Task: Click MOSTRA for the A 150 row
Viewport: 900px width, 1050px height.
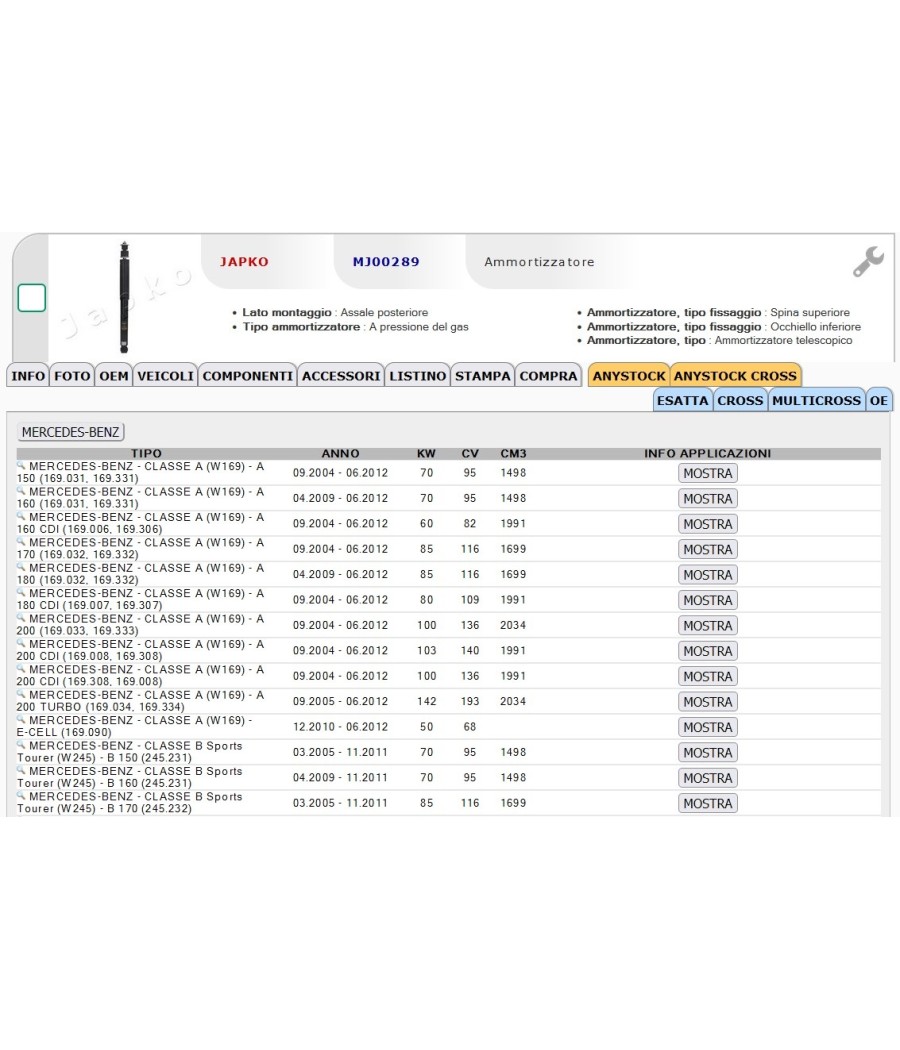Action: [x=708, y=473]
